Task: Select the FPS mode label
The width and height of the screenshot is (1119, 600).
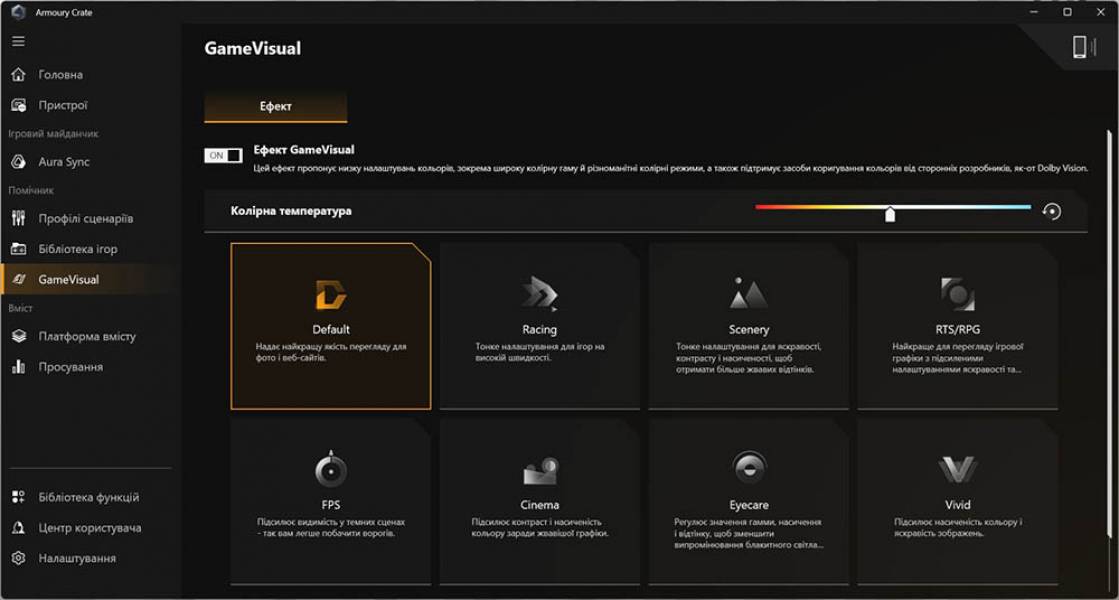Action: (x=330, y=504)
